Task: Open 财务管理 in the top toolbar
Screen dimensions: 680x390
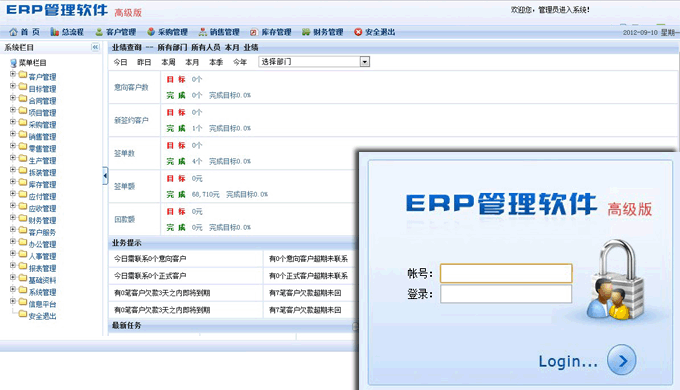Action: 323,32
